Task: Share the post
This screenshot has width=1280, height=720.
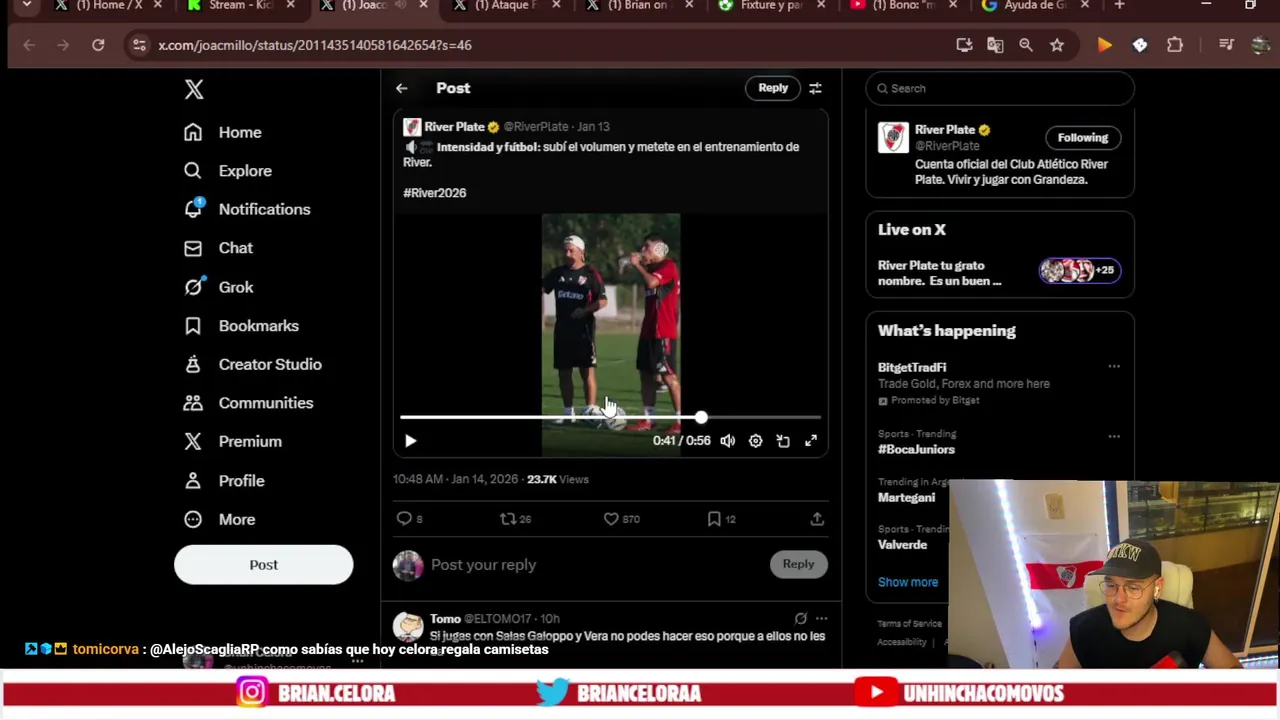Action: click(817, 519)
